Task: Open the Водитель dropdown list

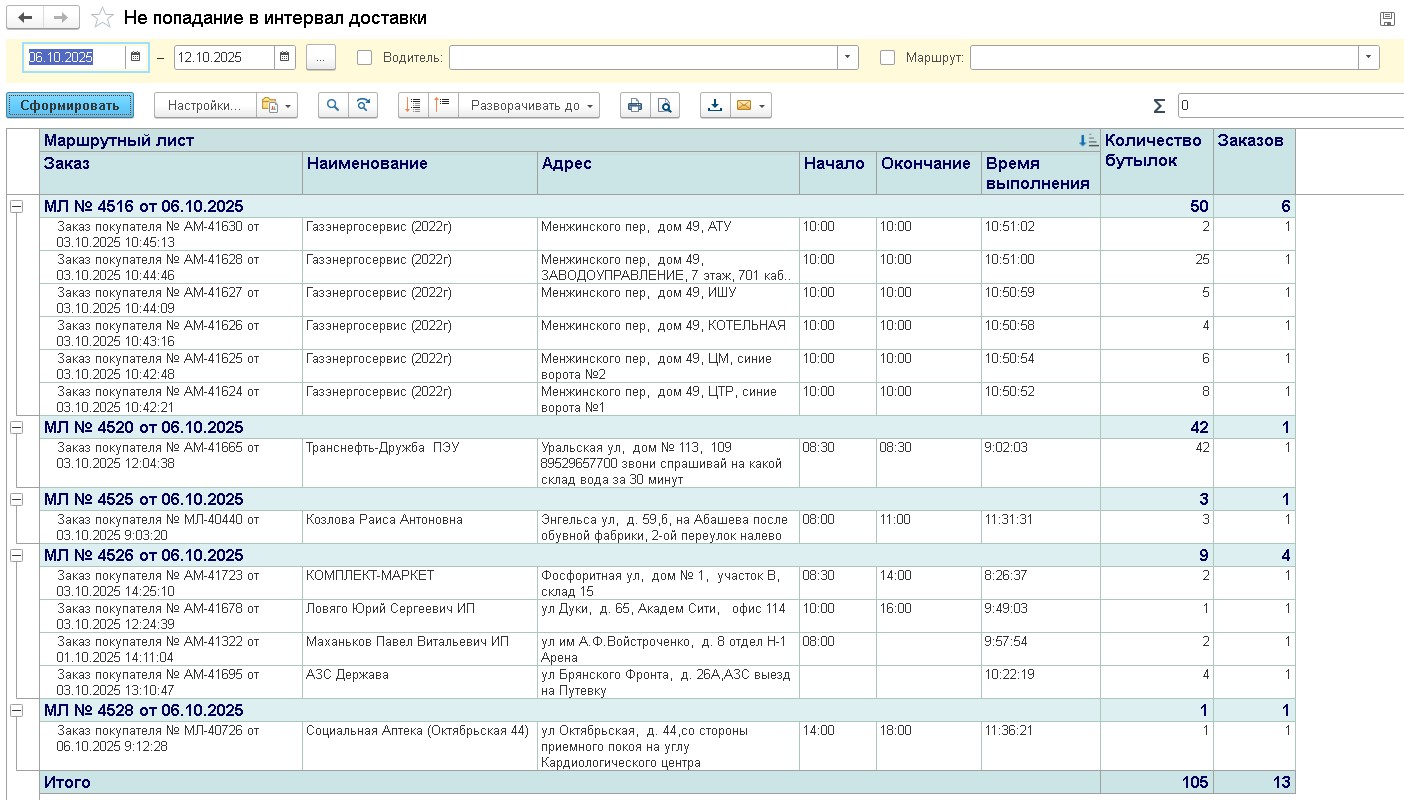Action: (x=848, y=58)
